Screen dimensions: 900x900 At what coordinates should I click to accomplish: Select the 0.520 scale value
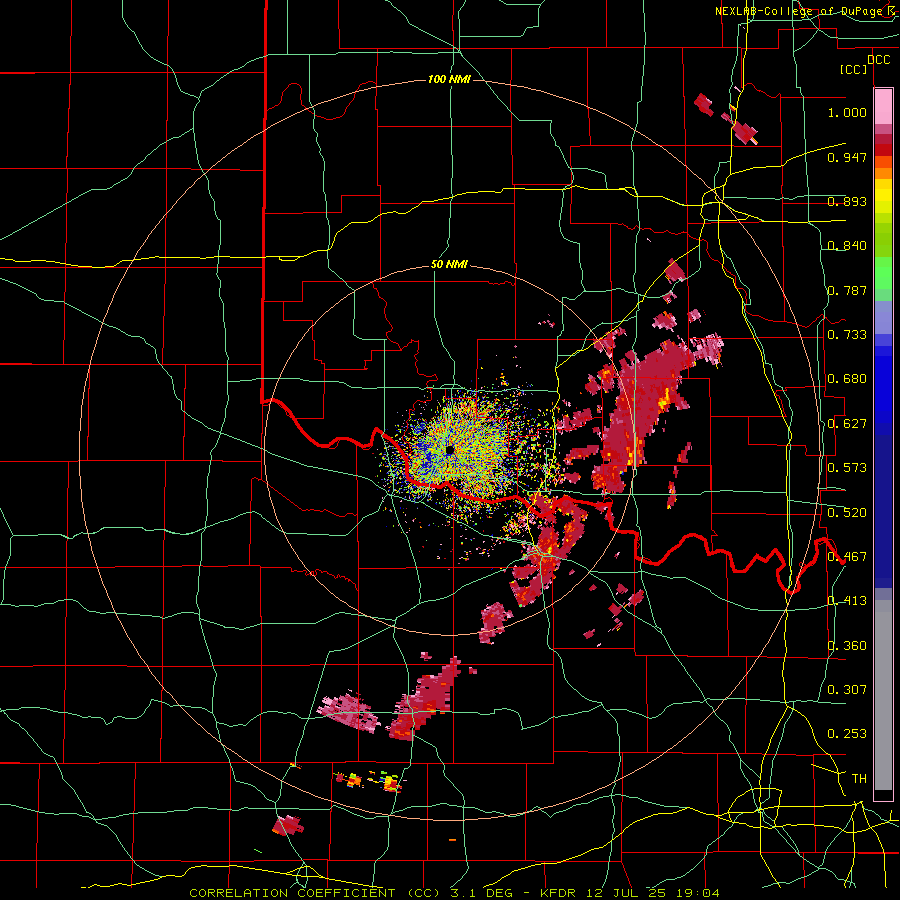pyautogui.click(x=847, y=513)
